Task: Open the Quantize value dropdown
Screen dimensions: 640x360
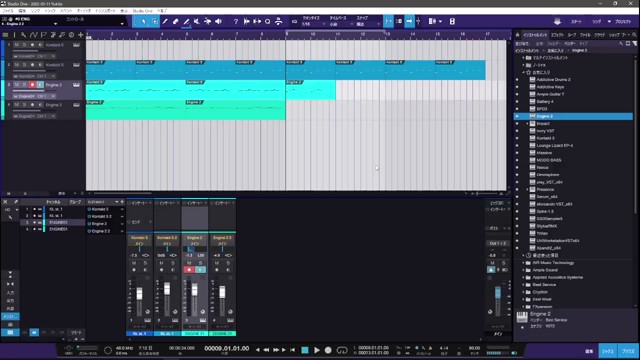Action: pyautogui.click(x=313, y=24)
